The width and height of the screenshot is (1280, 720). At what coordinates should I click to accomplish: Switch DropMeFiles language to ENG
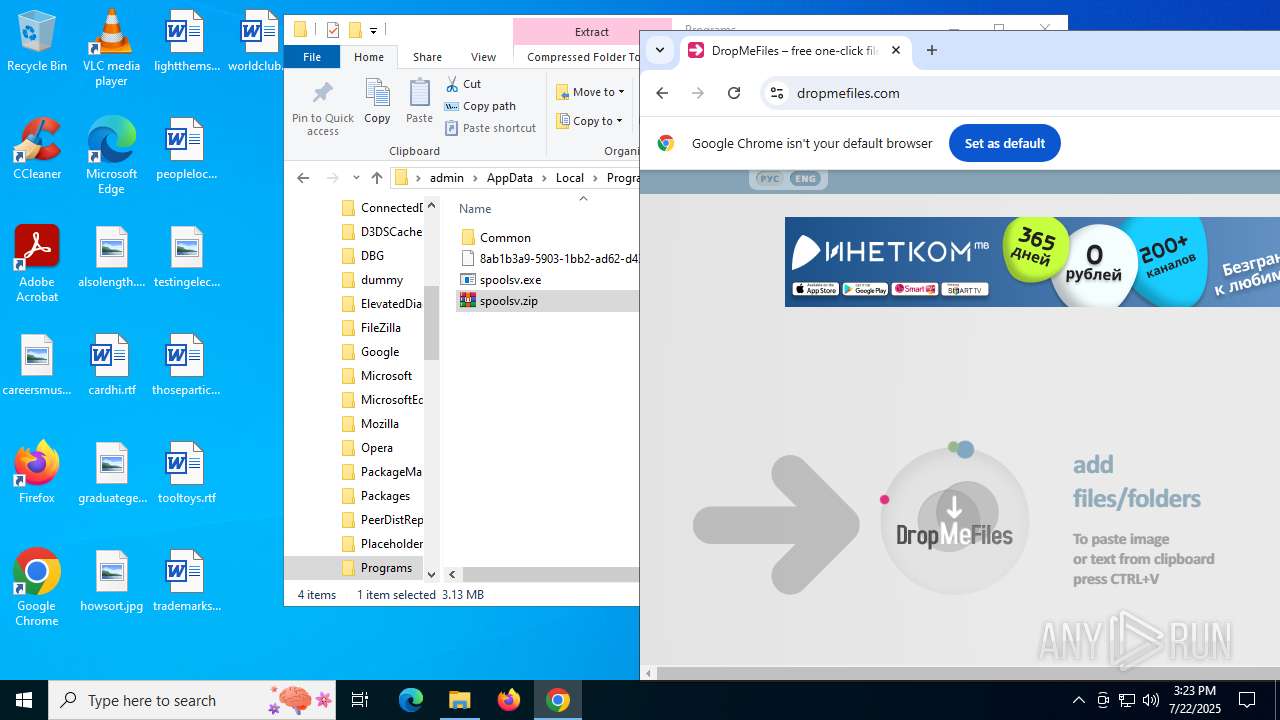[805, 179]
